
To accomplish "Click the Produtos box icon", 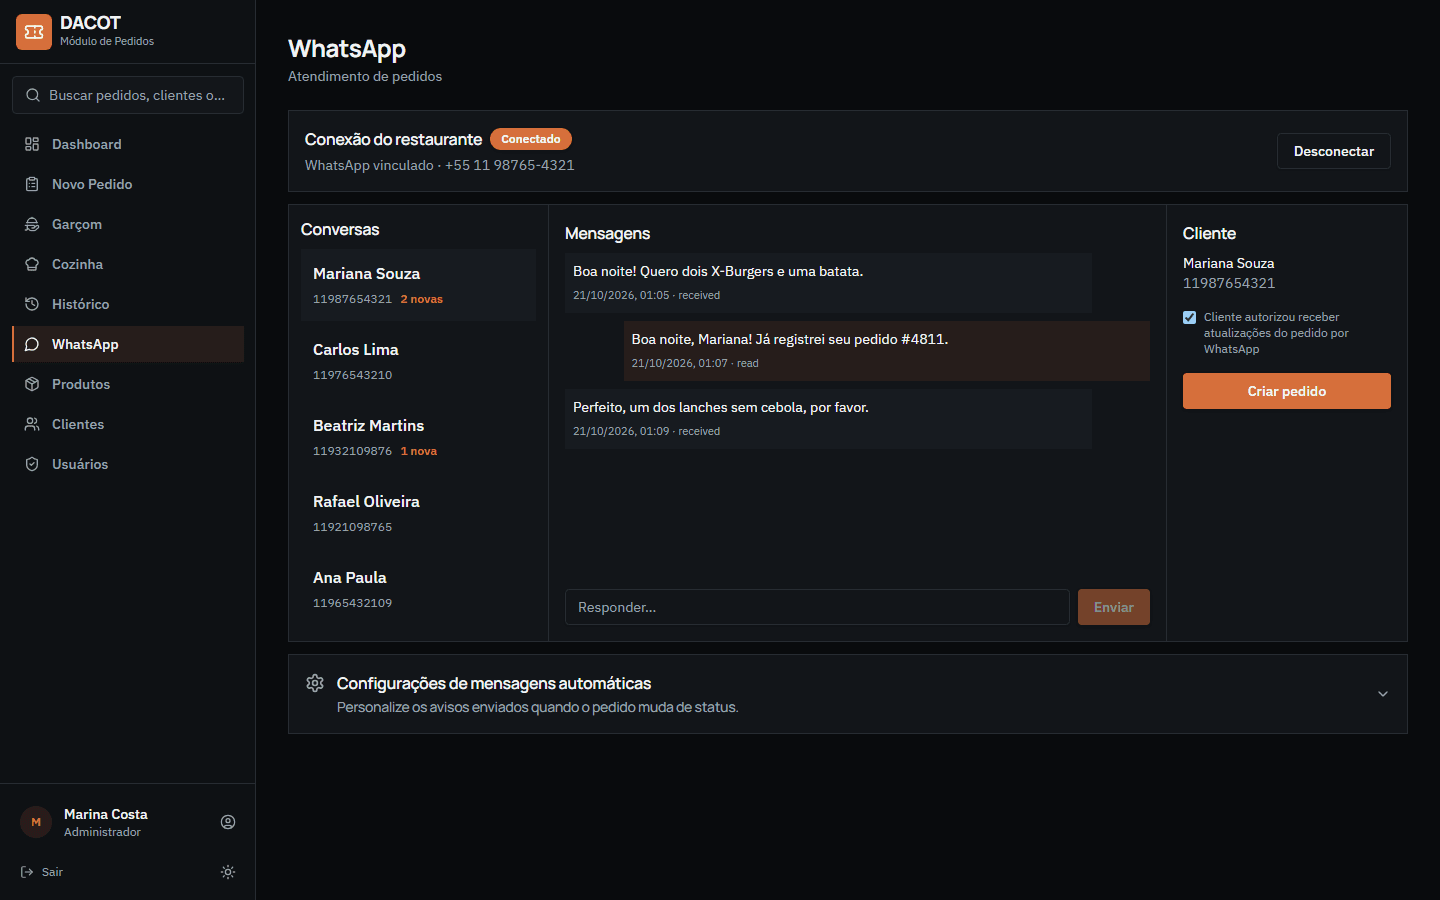I will click(32, 384).
